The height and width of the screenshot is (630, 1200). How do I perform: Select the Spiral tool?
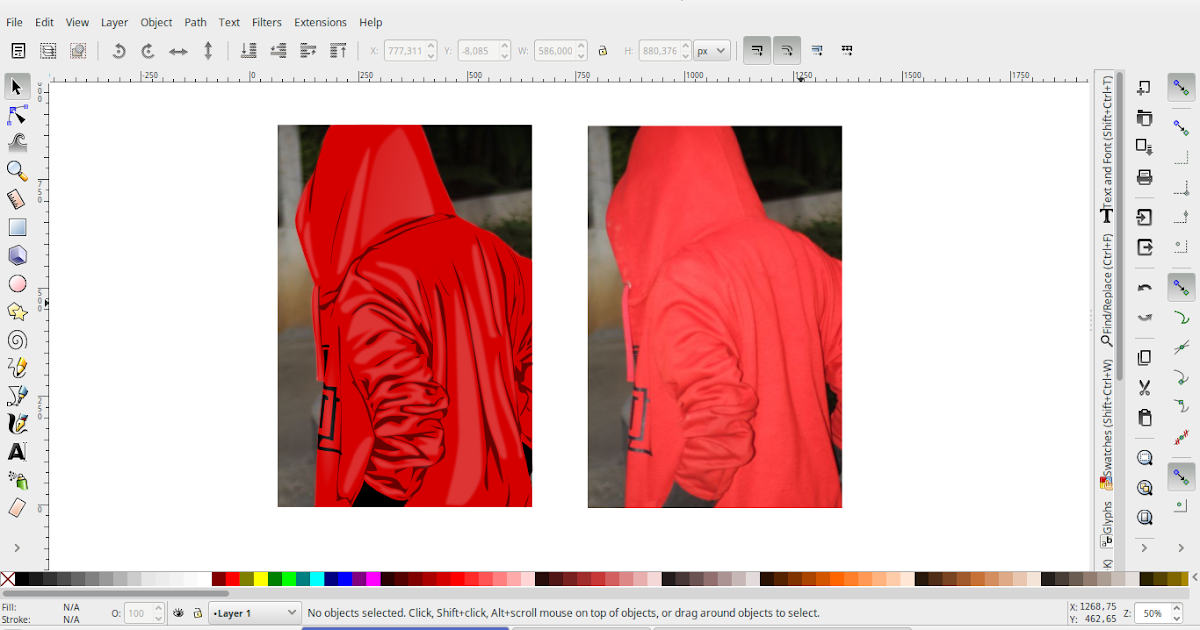[x=17, y=339]
